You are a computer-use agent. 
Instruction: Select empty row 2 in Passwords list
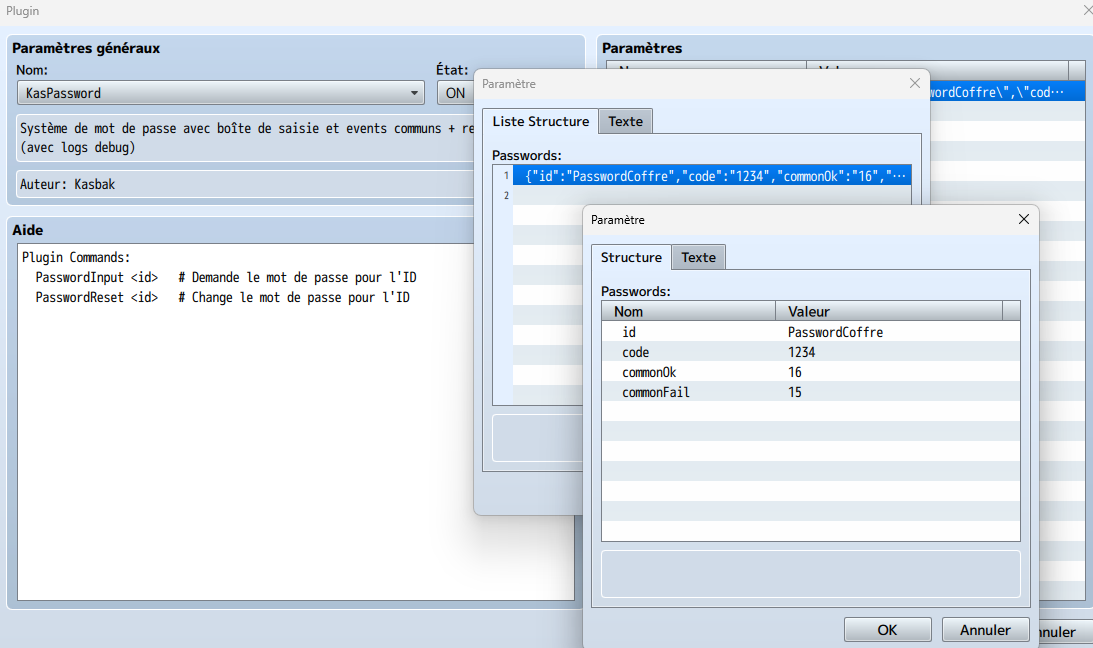pos(712,196)
